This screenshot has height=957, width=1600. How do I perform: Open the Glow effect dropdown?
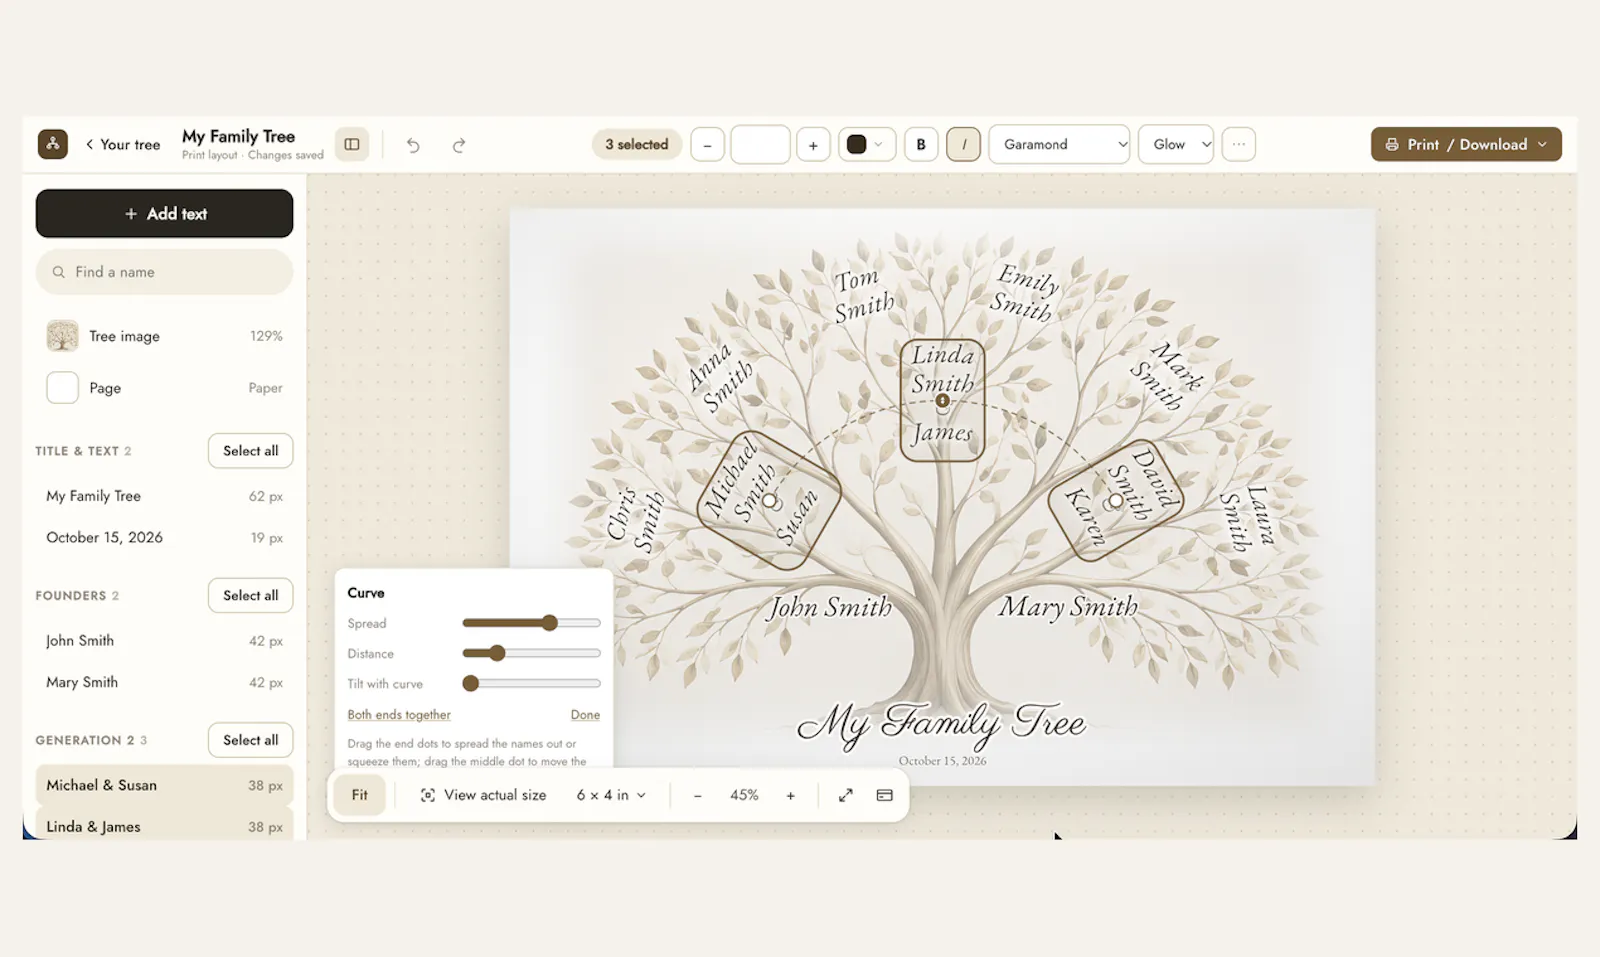pos(1176,144)
